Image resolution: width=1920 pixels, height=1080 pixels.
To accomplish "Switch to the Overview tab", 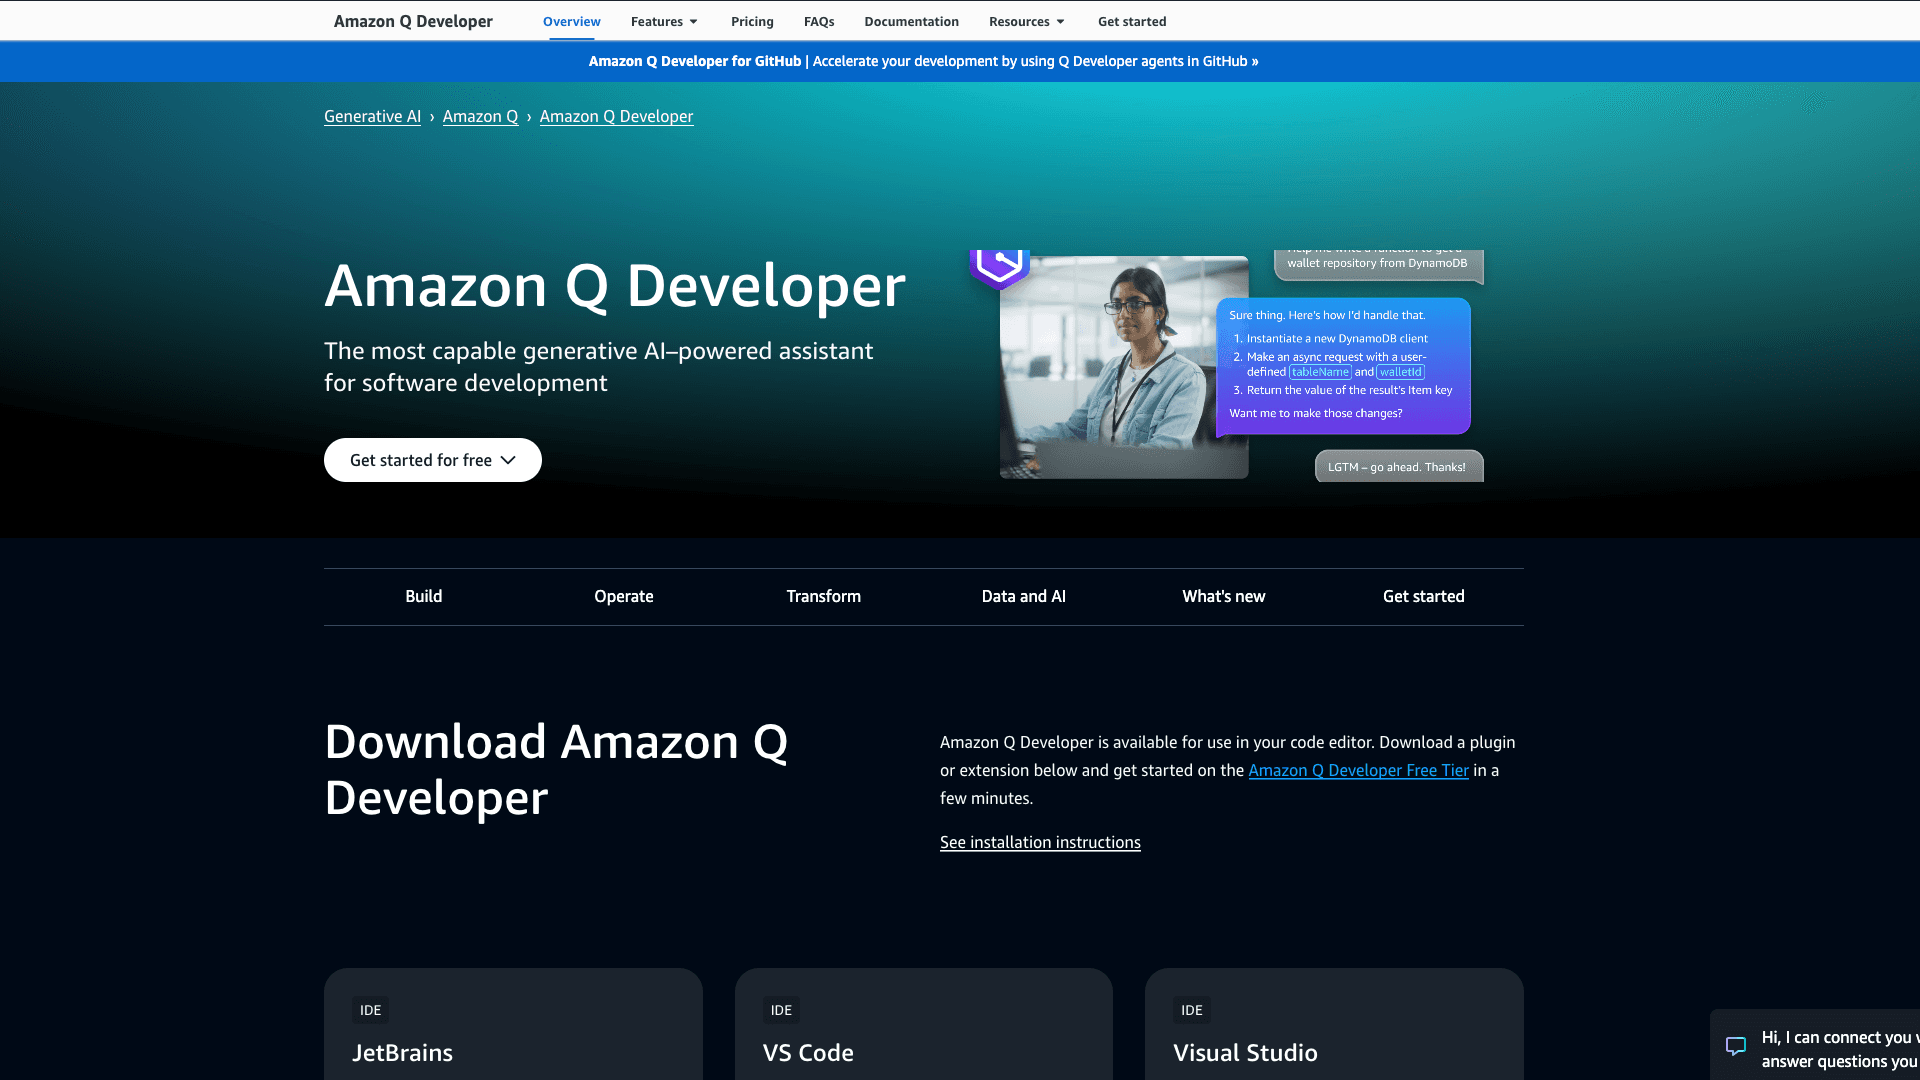I will coord(571,22).
